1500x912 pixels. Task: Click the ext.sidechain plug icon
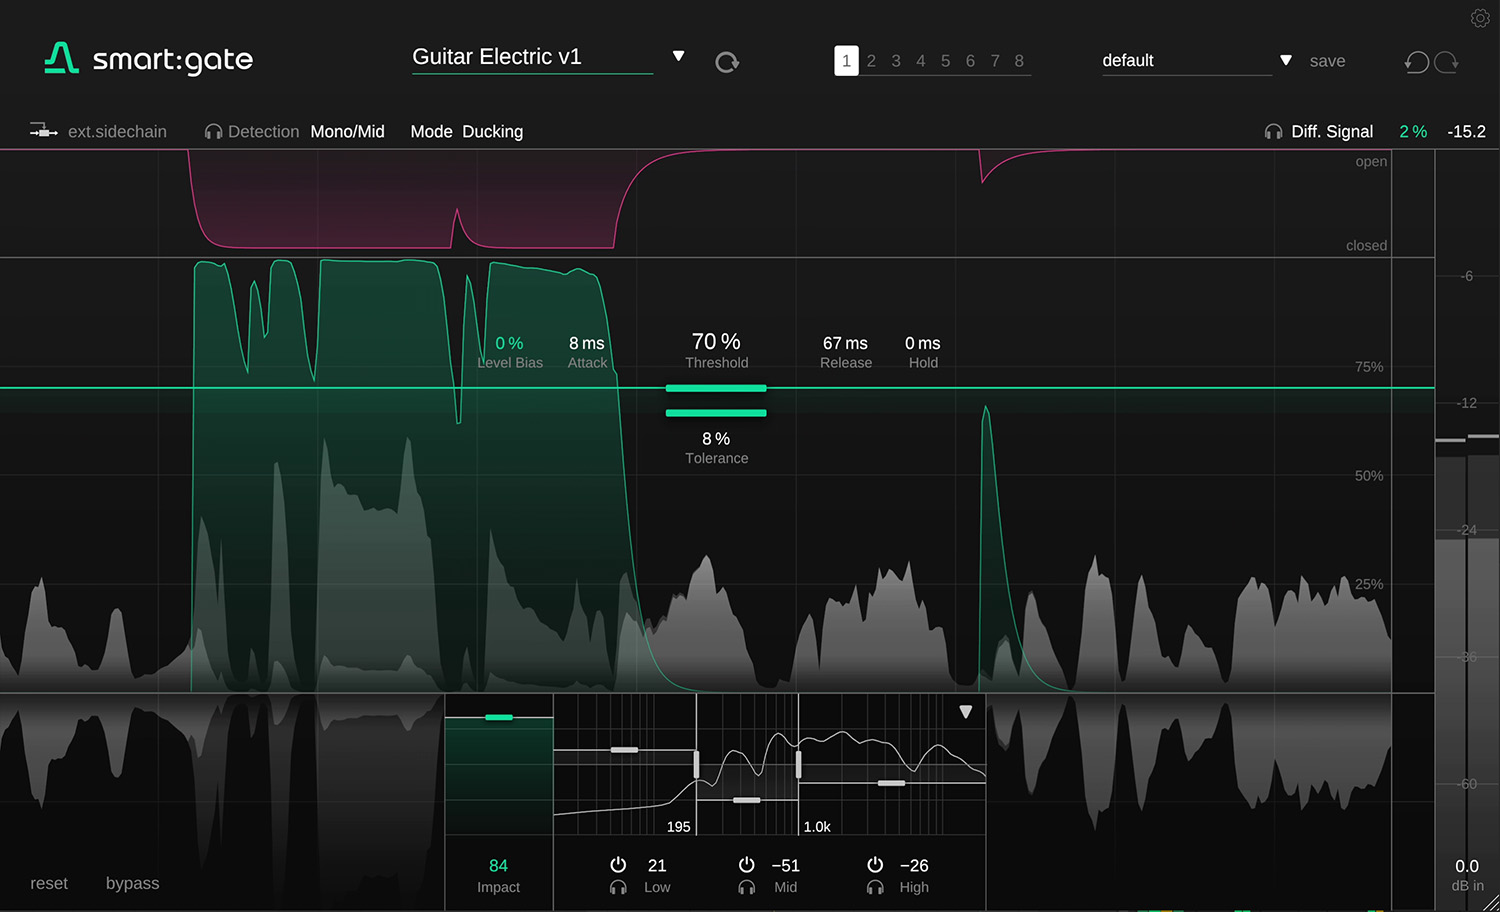click(43, 131)
